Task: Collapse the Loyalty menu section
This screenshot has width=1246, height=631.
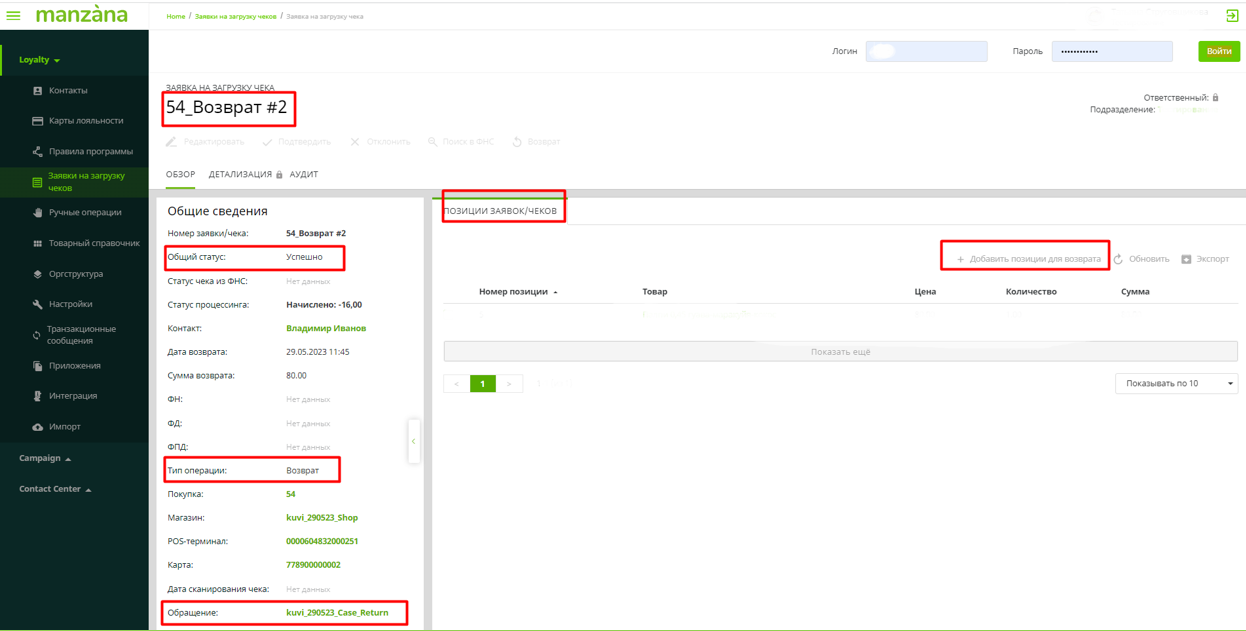Action: coord(40,60)
